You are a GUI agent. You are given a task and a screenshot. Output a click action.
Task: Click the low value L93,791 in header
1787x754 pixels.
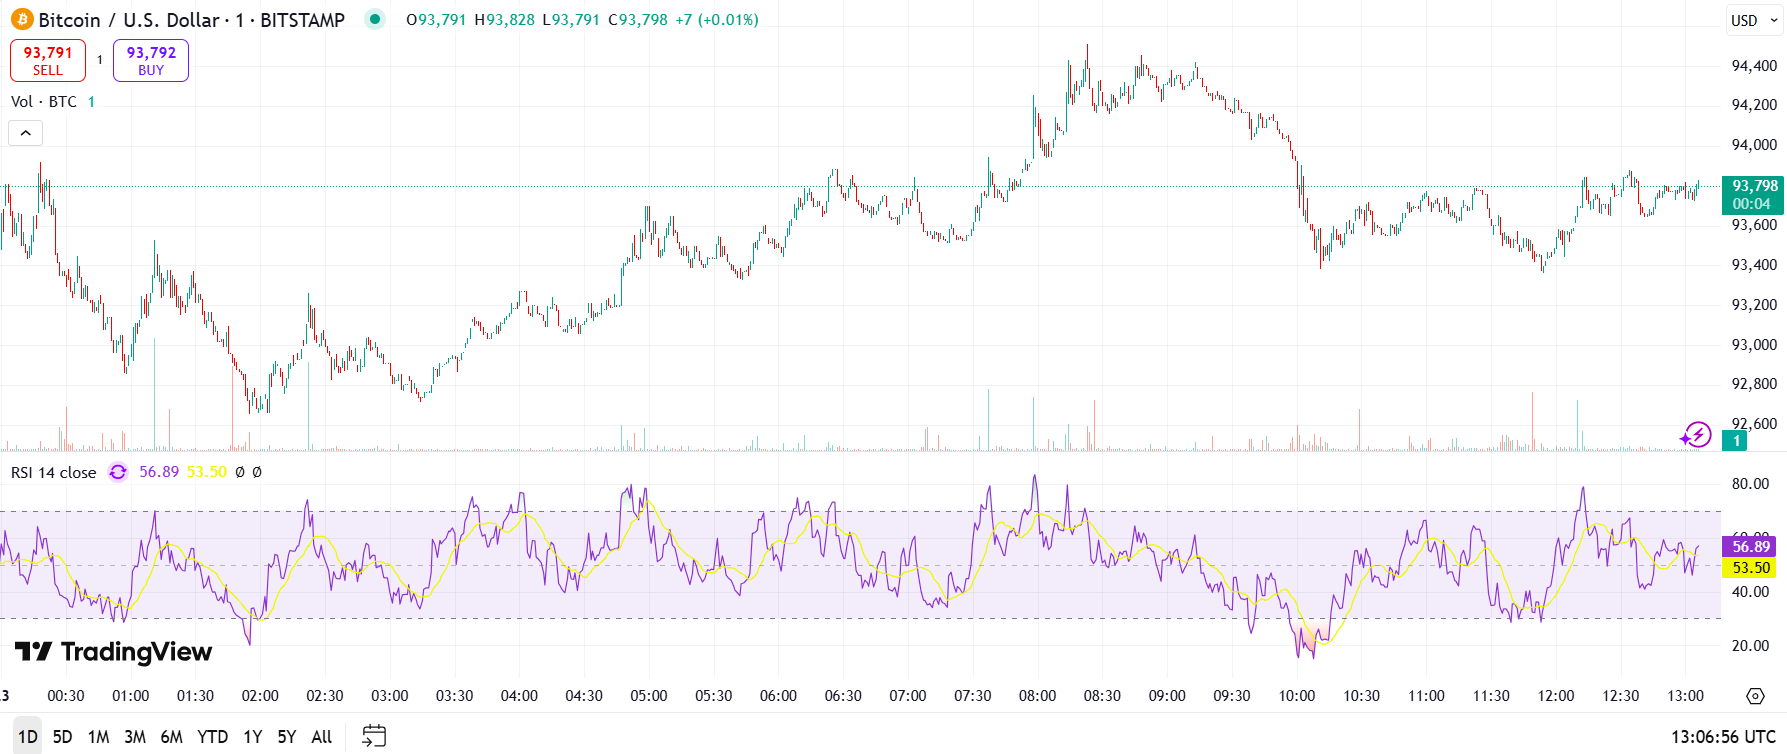tap(571, 20)
